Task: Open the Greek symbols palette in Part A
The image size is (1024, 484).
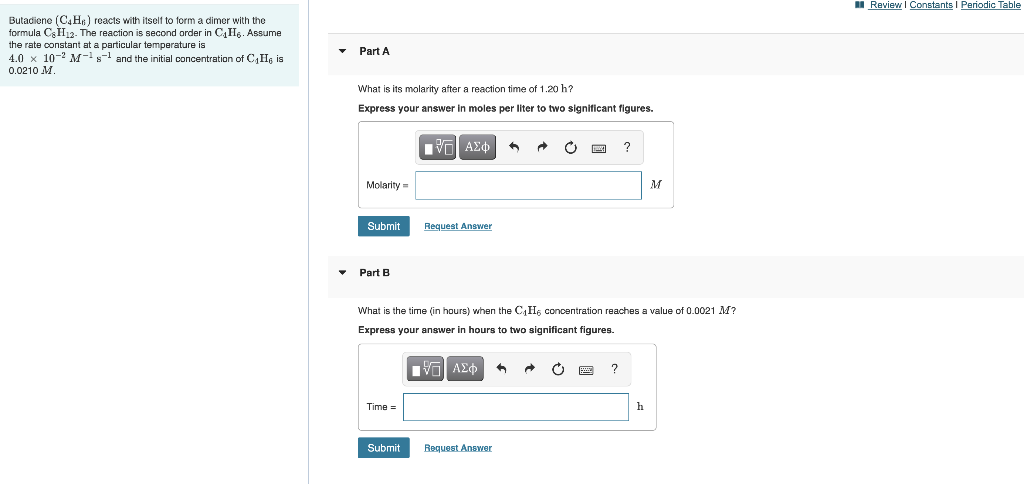Action: [478, 148]
